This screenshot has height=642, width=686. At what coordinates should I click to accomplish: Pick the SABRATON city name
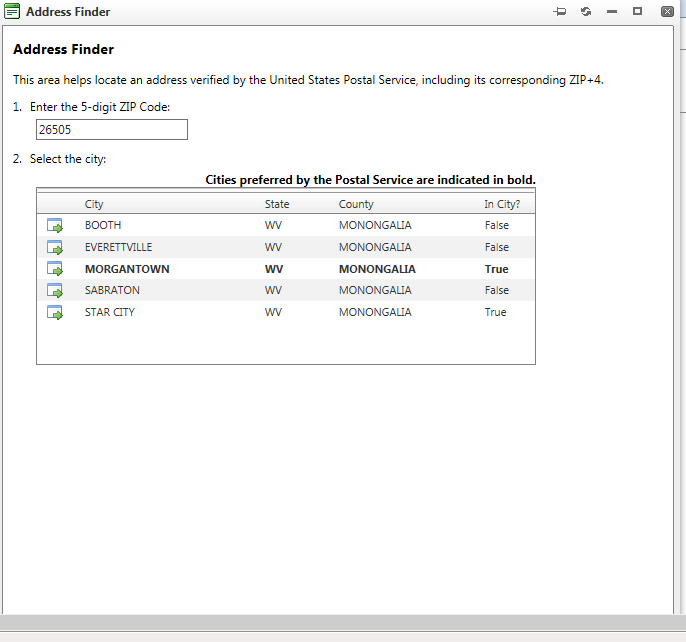[x=112, y=290]
